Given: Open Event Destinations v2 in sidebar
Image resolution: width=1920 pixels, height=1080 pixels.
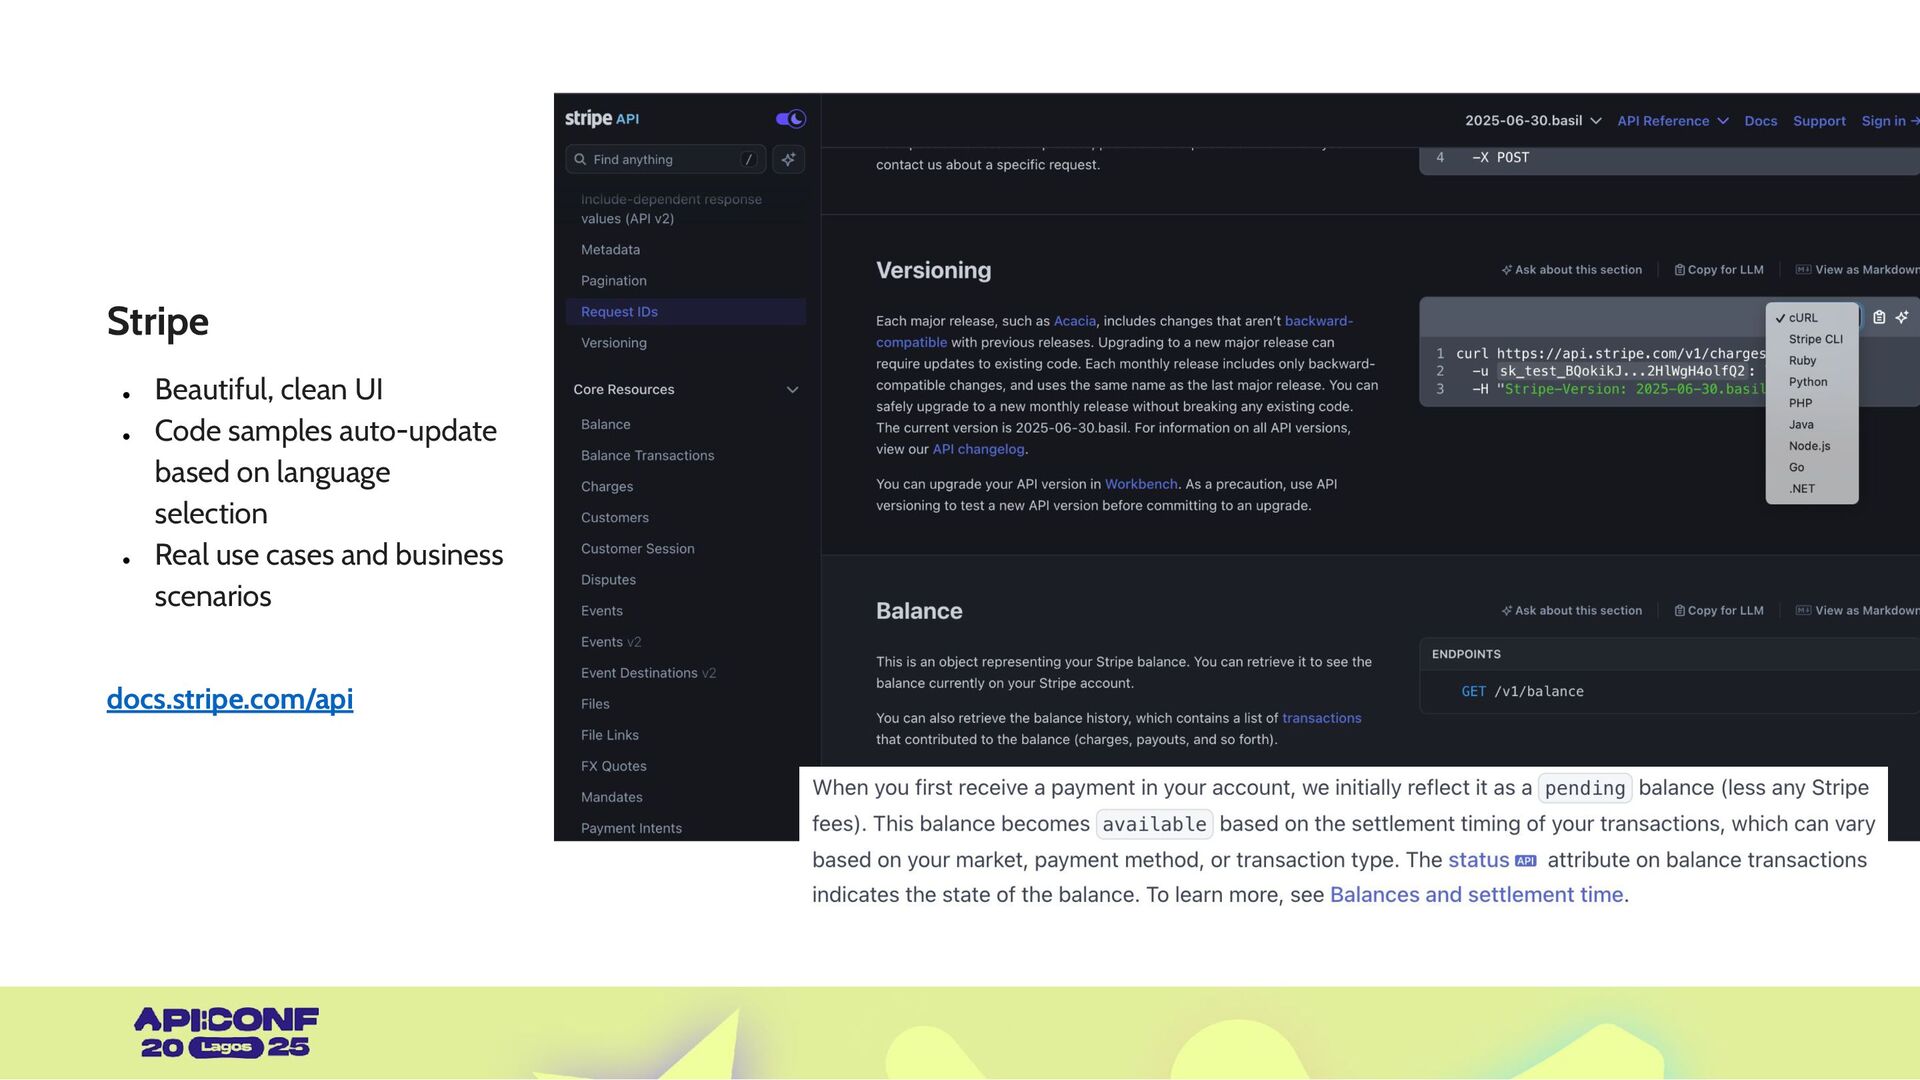Looking at the screenshot, I should 648,673.
